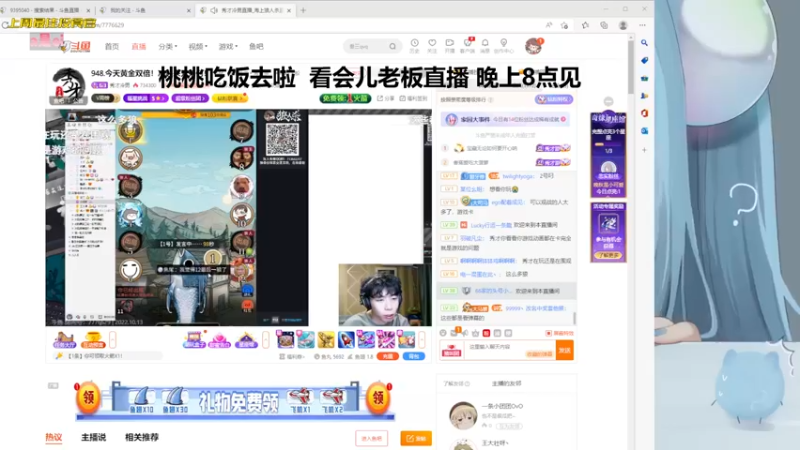Click the Douyu site logo
Viewport: 800px width, 450px height.
click(x=77, y=46)
